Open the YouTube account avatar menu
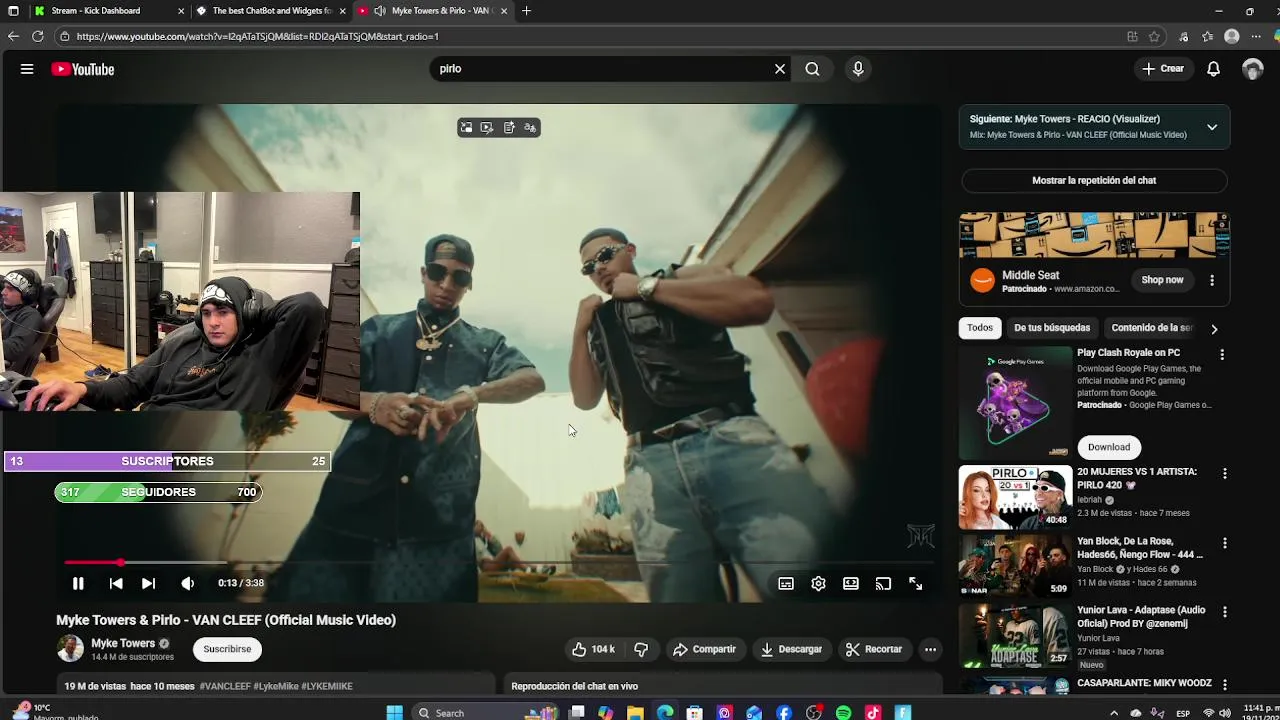1280x720 pixels. coord(1253,69)
